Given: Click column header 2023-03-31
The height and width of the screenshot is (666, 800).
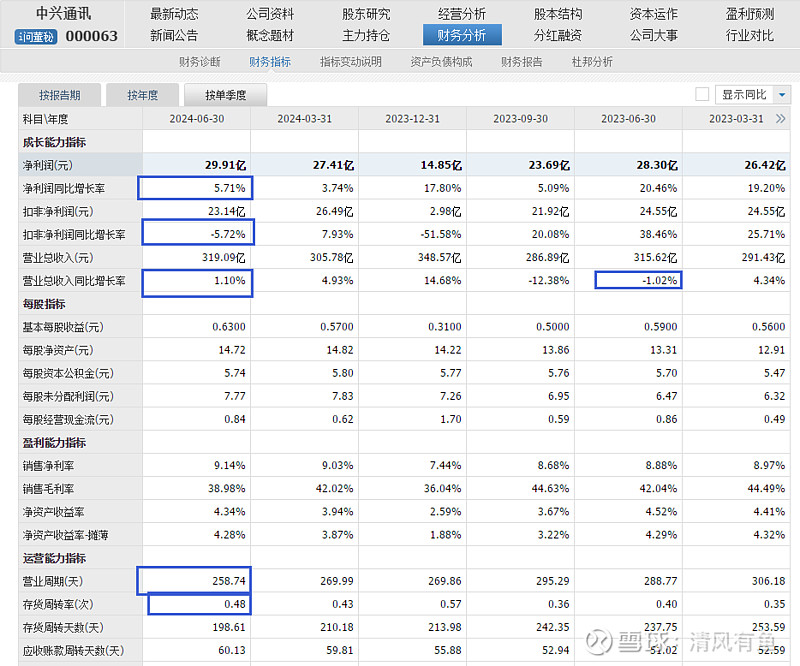Looking at the screenshot, I should pyautogui.click(x=736, y=119).
